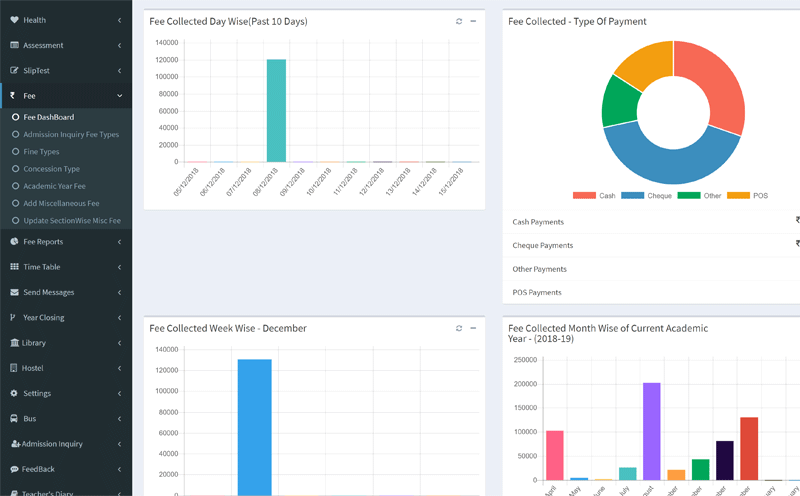Click the pink April bar in monthly chart
This screenshot has height=496, width=800.
click(555, 455)
